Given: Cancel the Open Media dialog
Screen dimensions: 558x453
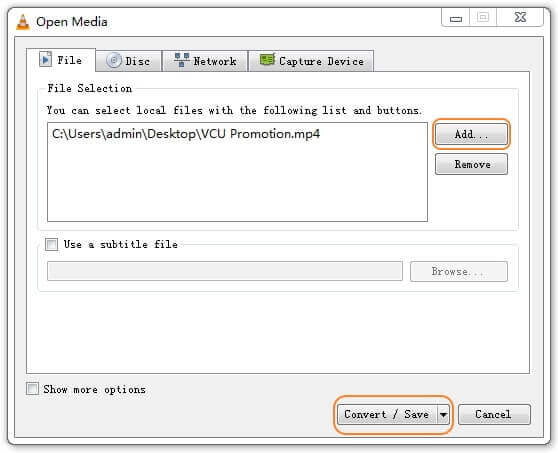Looking at the screenshot, I should tap(494, 415).
